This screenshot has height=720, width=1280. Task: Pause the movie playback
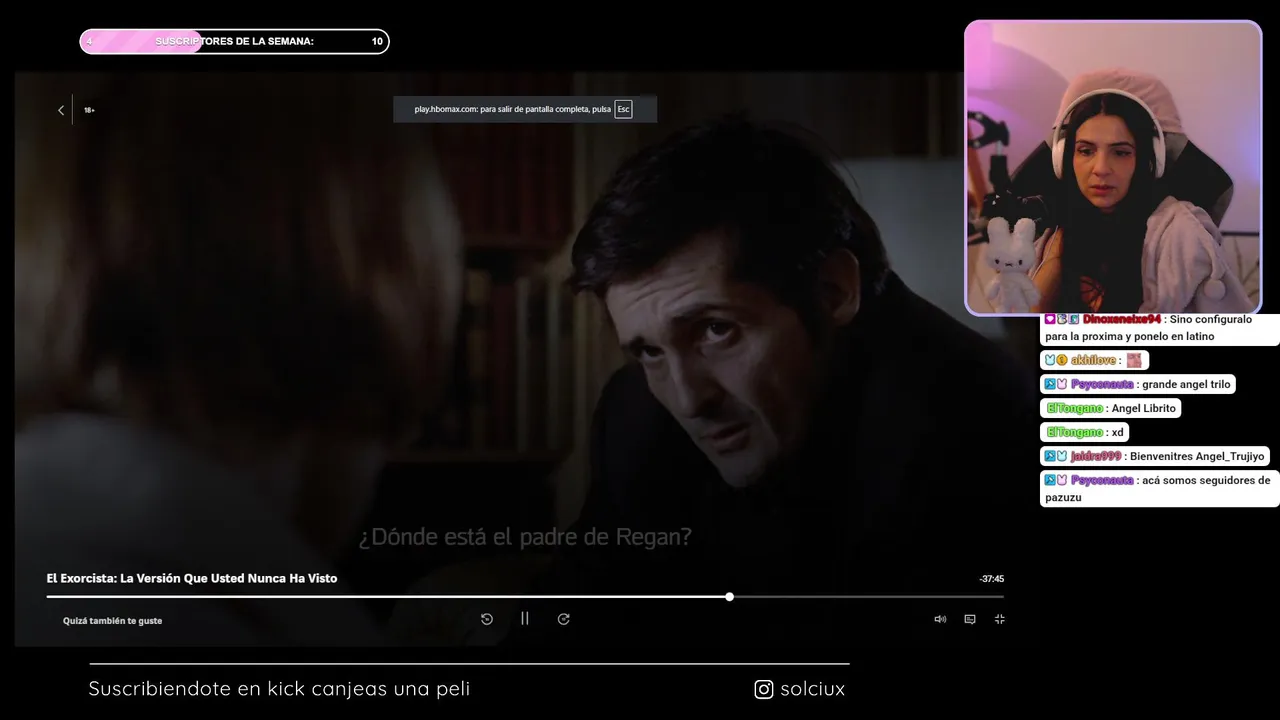[525, 619]
